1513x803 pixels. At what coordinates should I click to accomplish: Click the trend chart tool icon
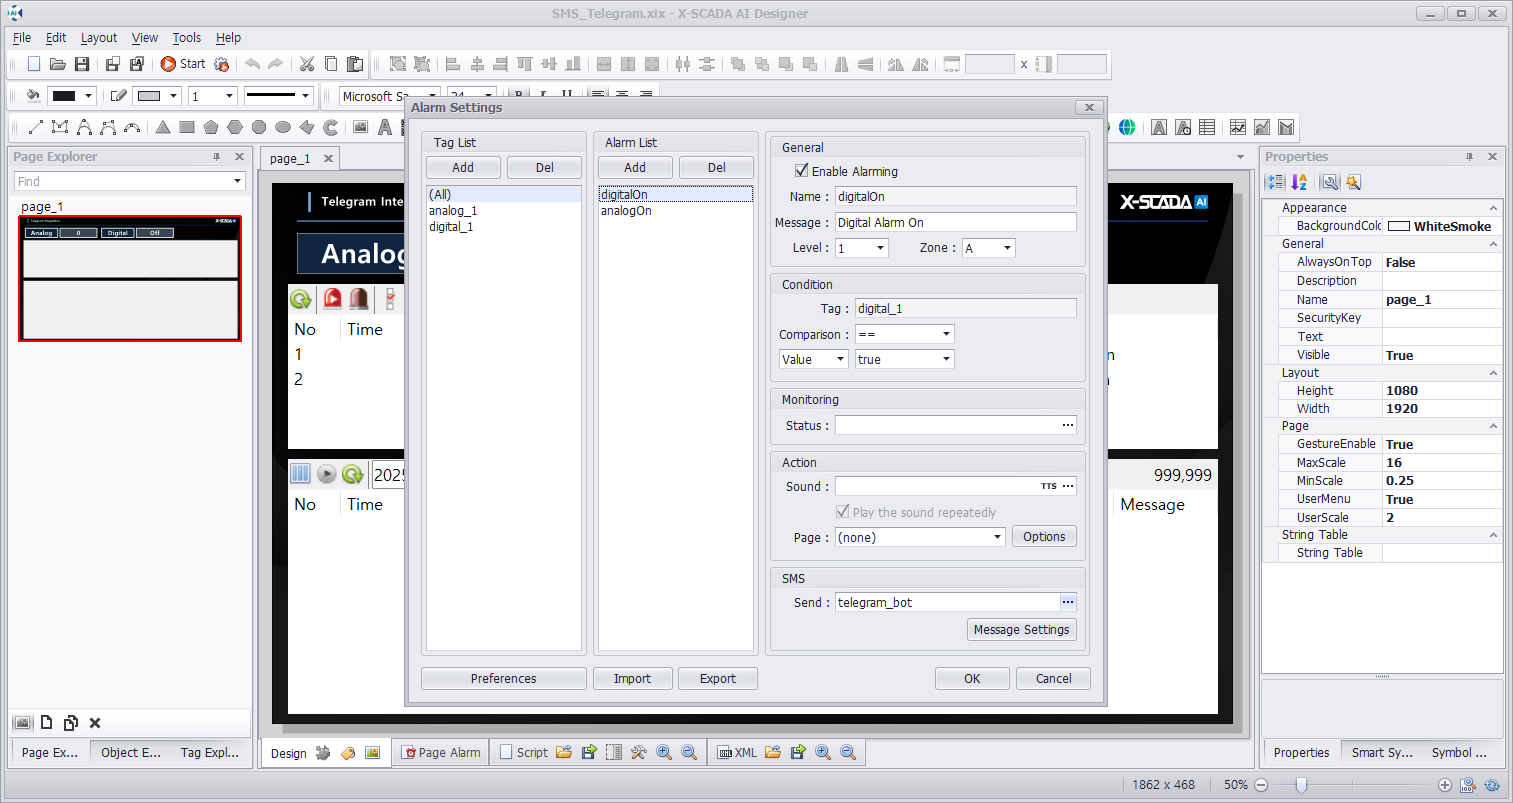point(1238,127)
